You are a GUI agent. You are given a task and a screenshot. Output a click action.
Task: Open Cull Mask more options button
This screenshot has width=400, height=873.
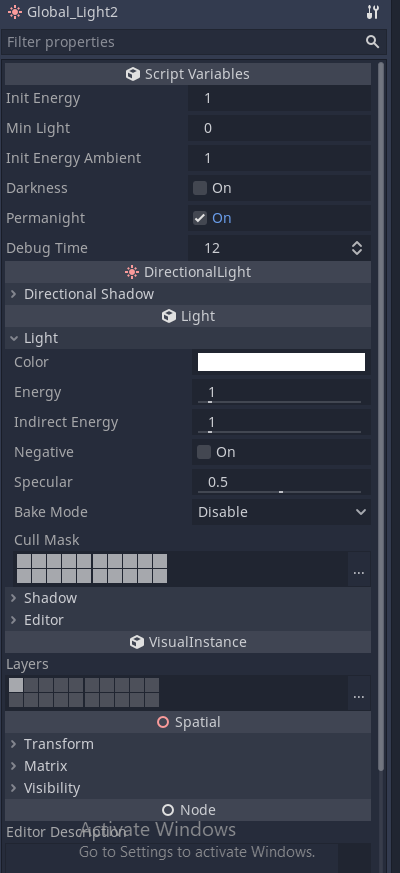click(x=359, y=568)
